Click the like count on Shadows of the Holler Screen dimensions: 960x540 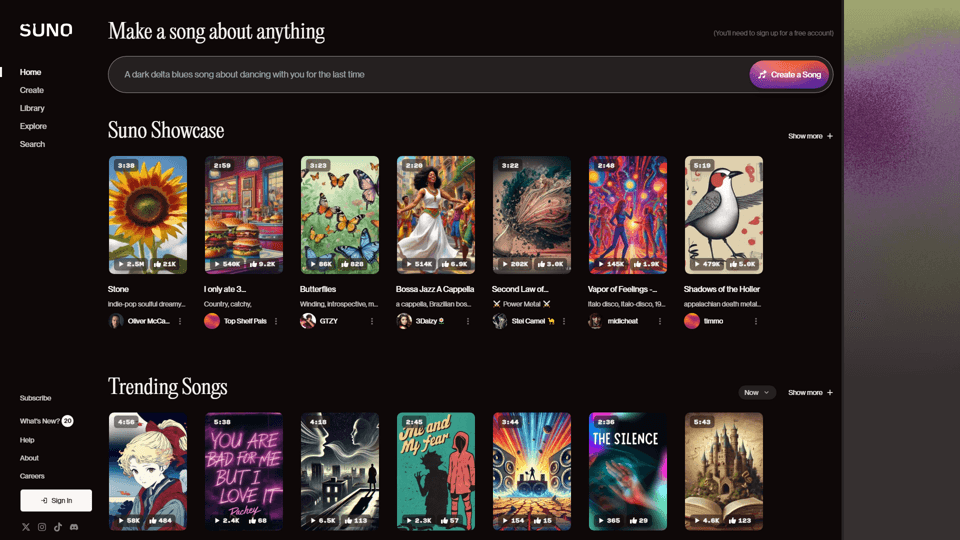(x=741, y=264)
